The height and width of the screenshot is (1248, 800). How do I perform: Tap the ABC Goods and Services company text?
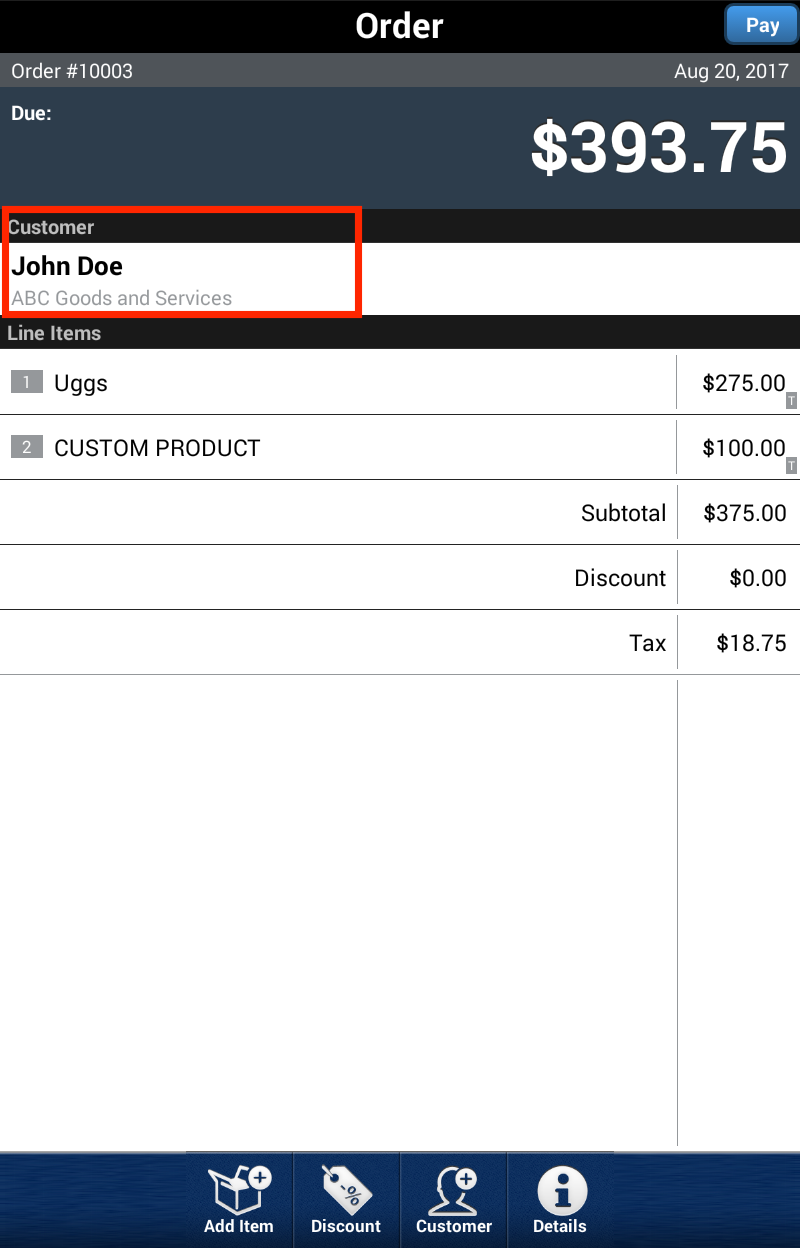(121, 298)
